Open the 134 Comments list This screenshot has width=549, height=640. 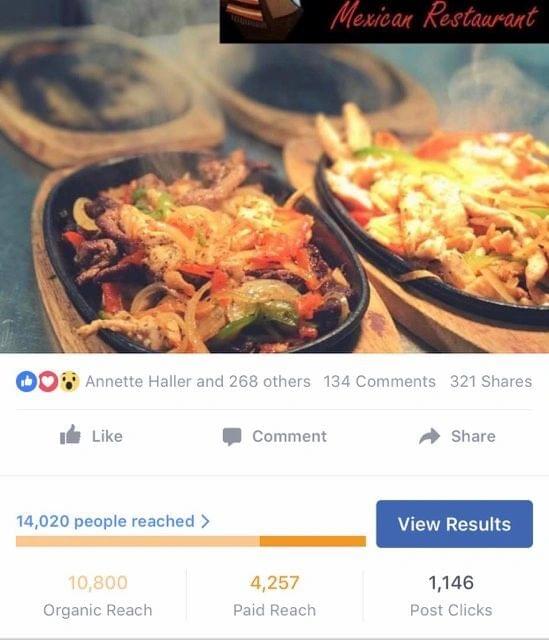379,382
